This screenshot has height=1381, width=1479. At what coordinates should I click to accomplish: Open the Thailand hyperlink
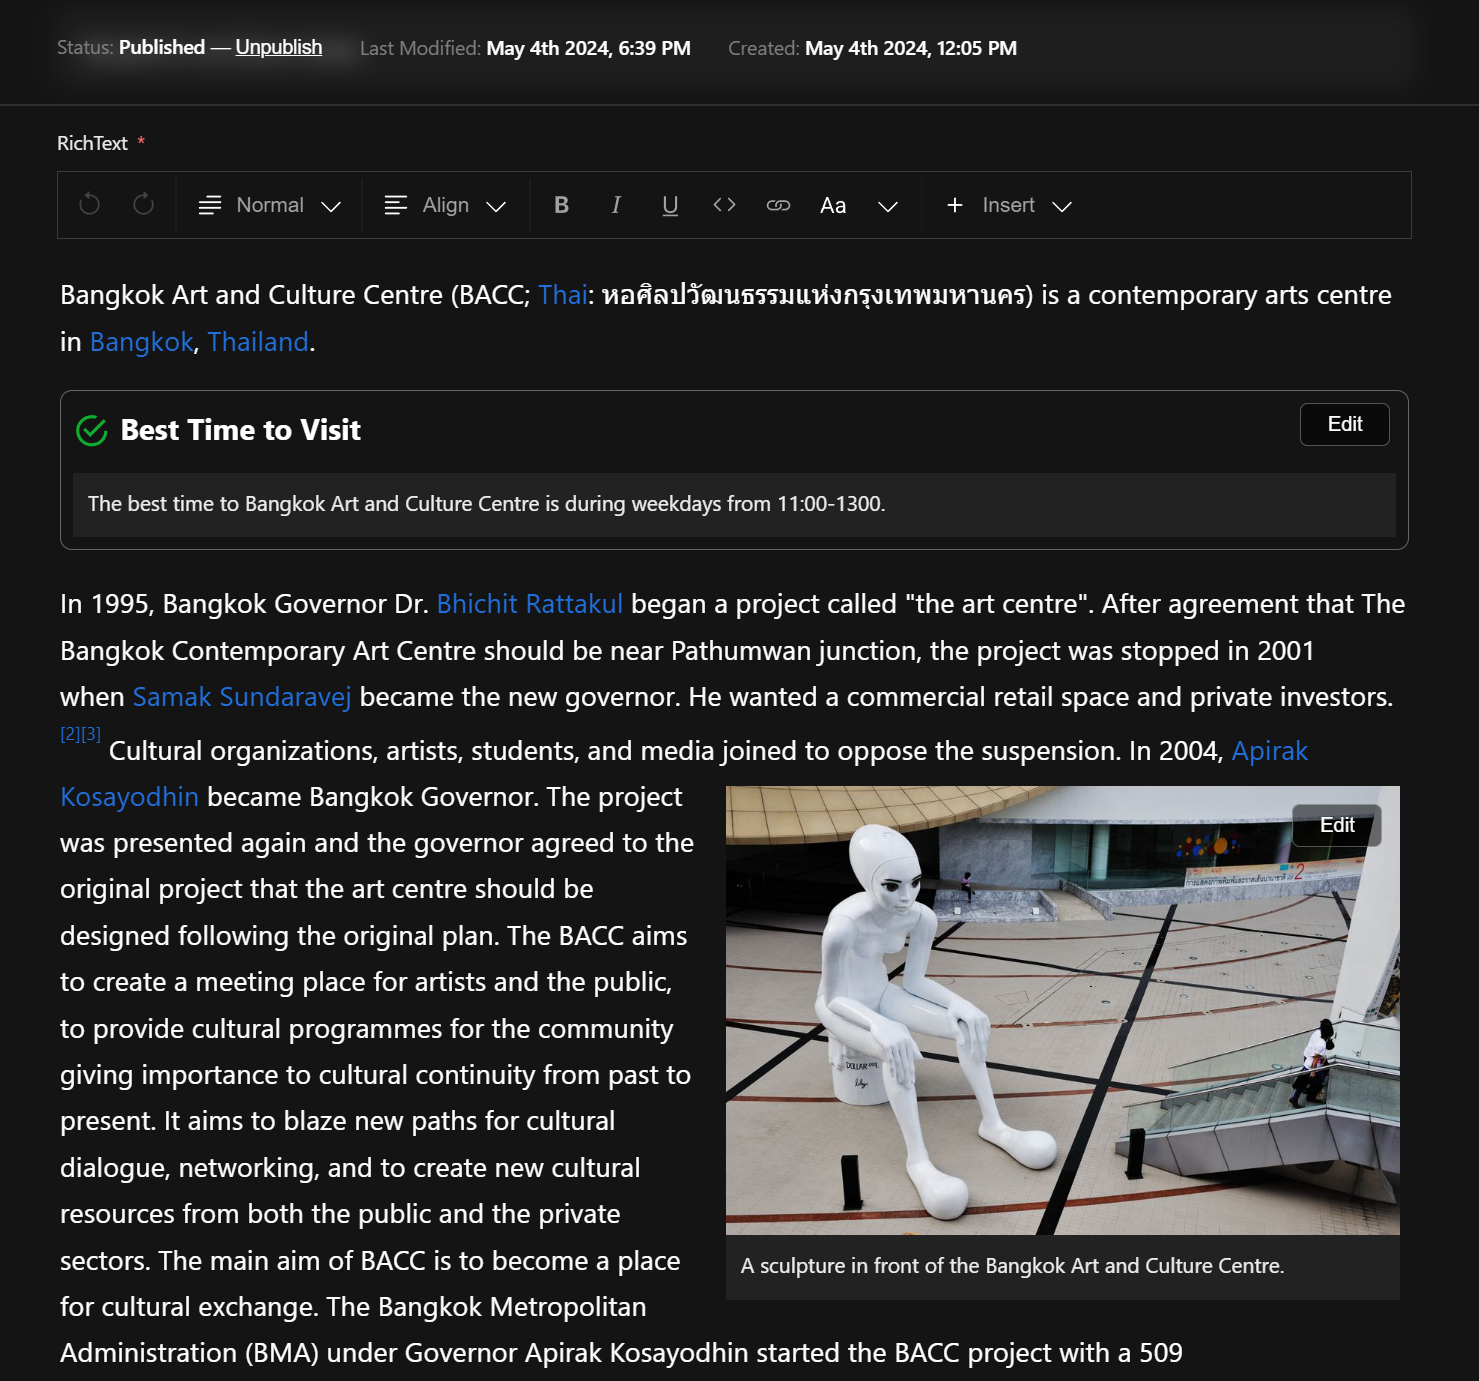click(258, 341)
